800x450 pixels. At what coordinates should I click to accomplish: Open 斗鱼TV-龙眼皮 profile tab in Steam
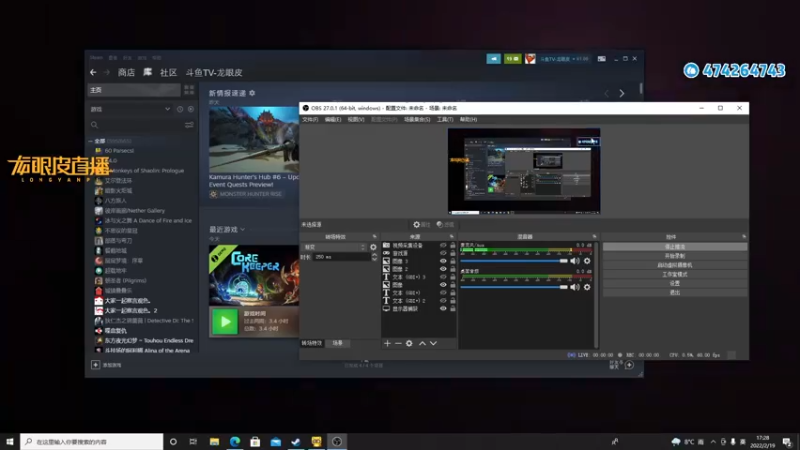pyautogui.click(x=214, y=72)
